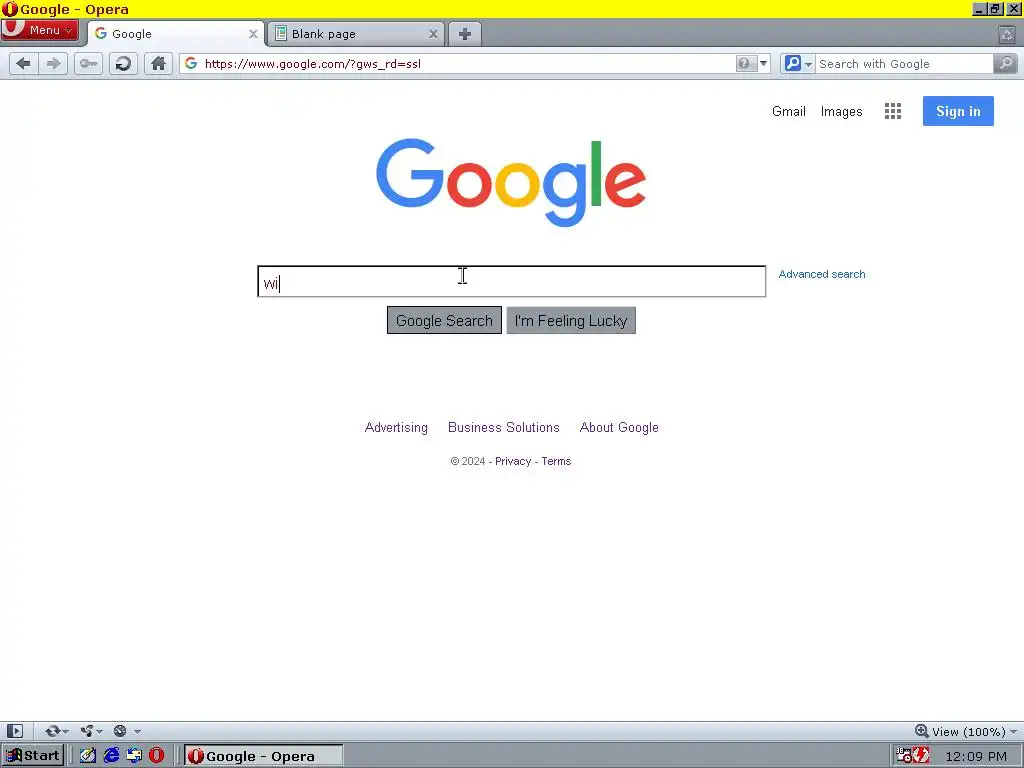Screen dimensions: 1024x768
Task: Launch Opera from quick launch
Action: [157, 756]
